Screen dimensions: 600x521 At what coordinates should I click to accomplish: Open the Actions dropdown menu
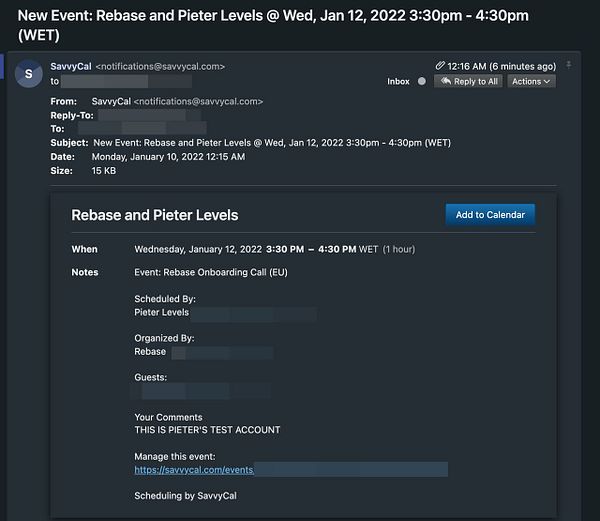coord(531,81)
